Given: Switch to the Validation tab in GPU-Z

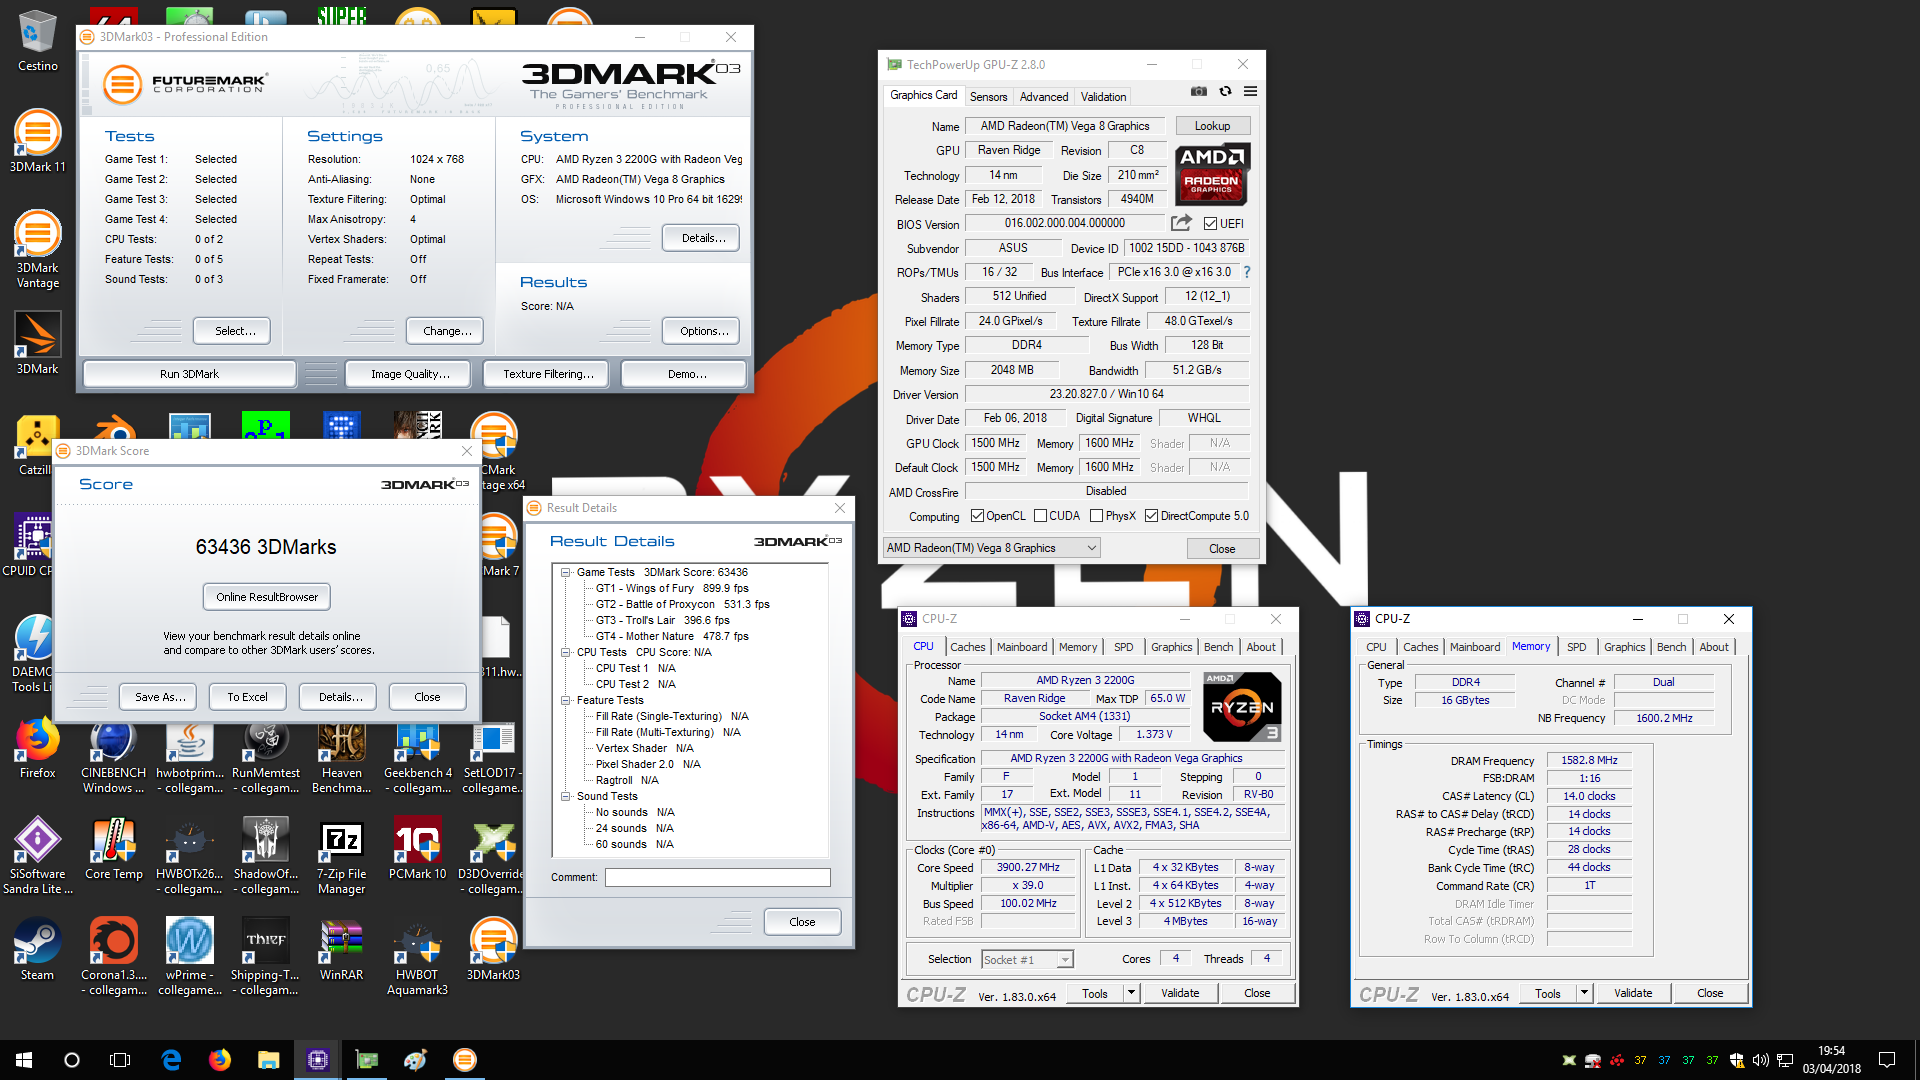Looking at the screenshot, I should [1103, 97].
